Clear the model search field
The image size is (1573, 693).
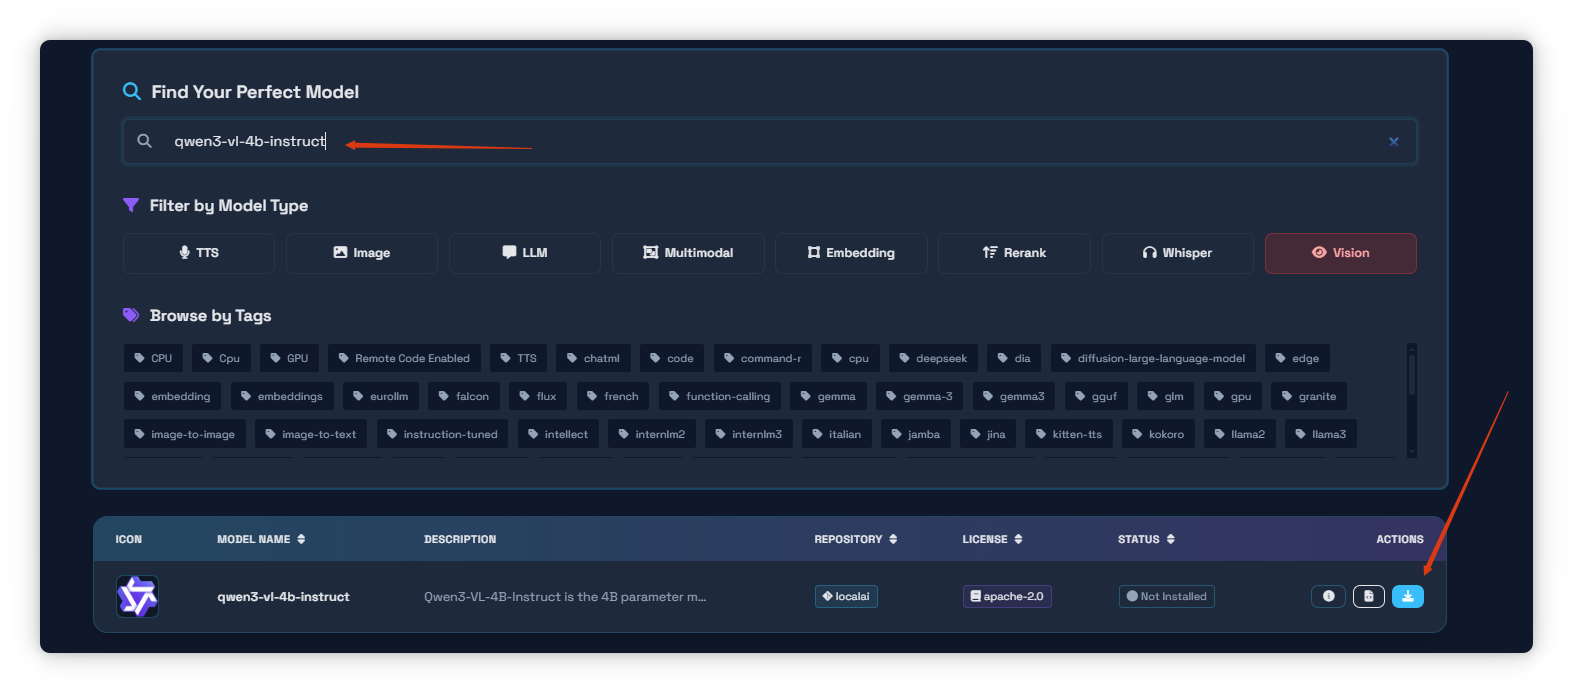tap(1393, 142)
